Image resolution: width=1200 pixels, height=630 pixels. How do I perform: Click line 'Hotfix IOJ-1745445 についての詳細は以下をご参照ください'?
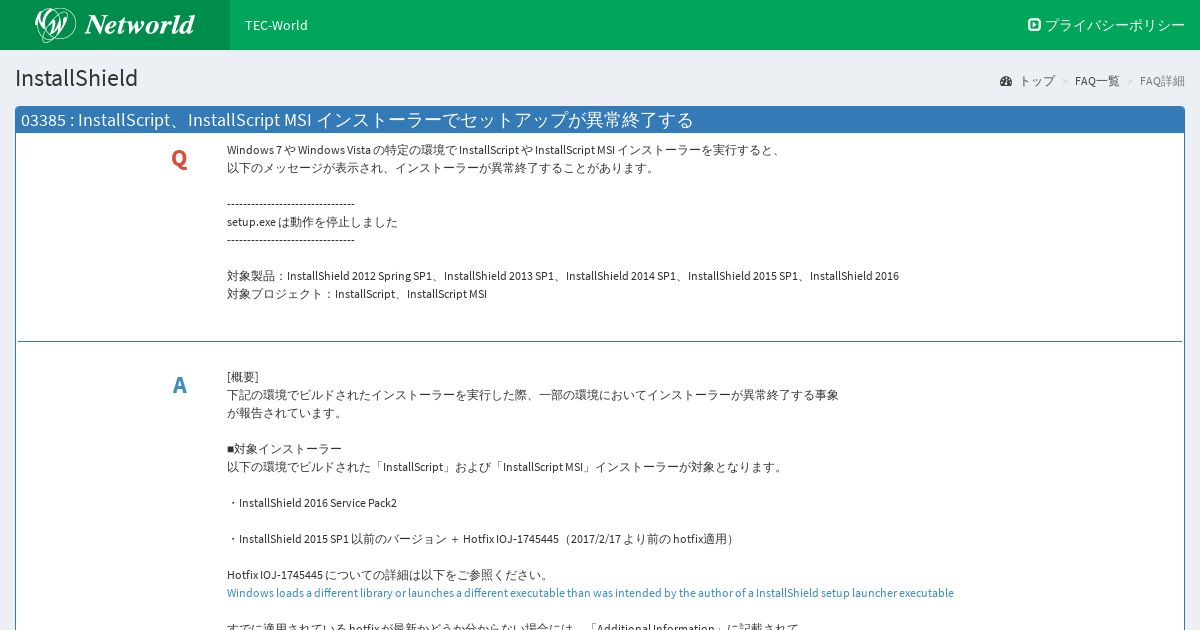(x=389, y=575)
